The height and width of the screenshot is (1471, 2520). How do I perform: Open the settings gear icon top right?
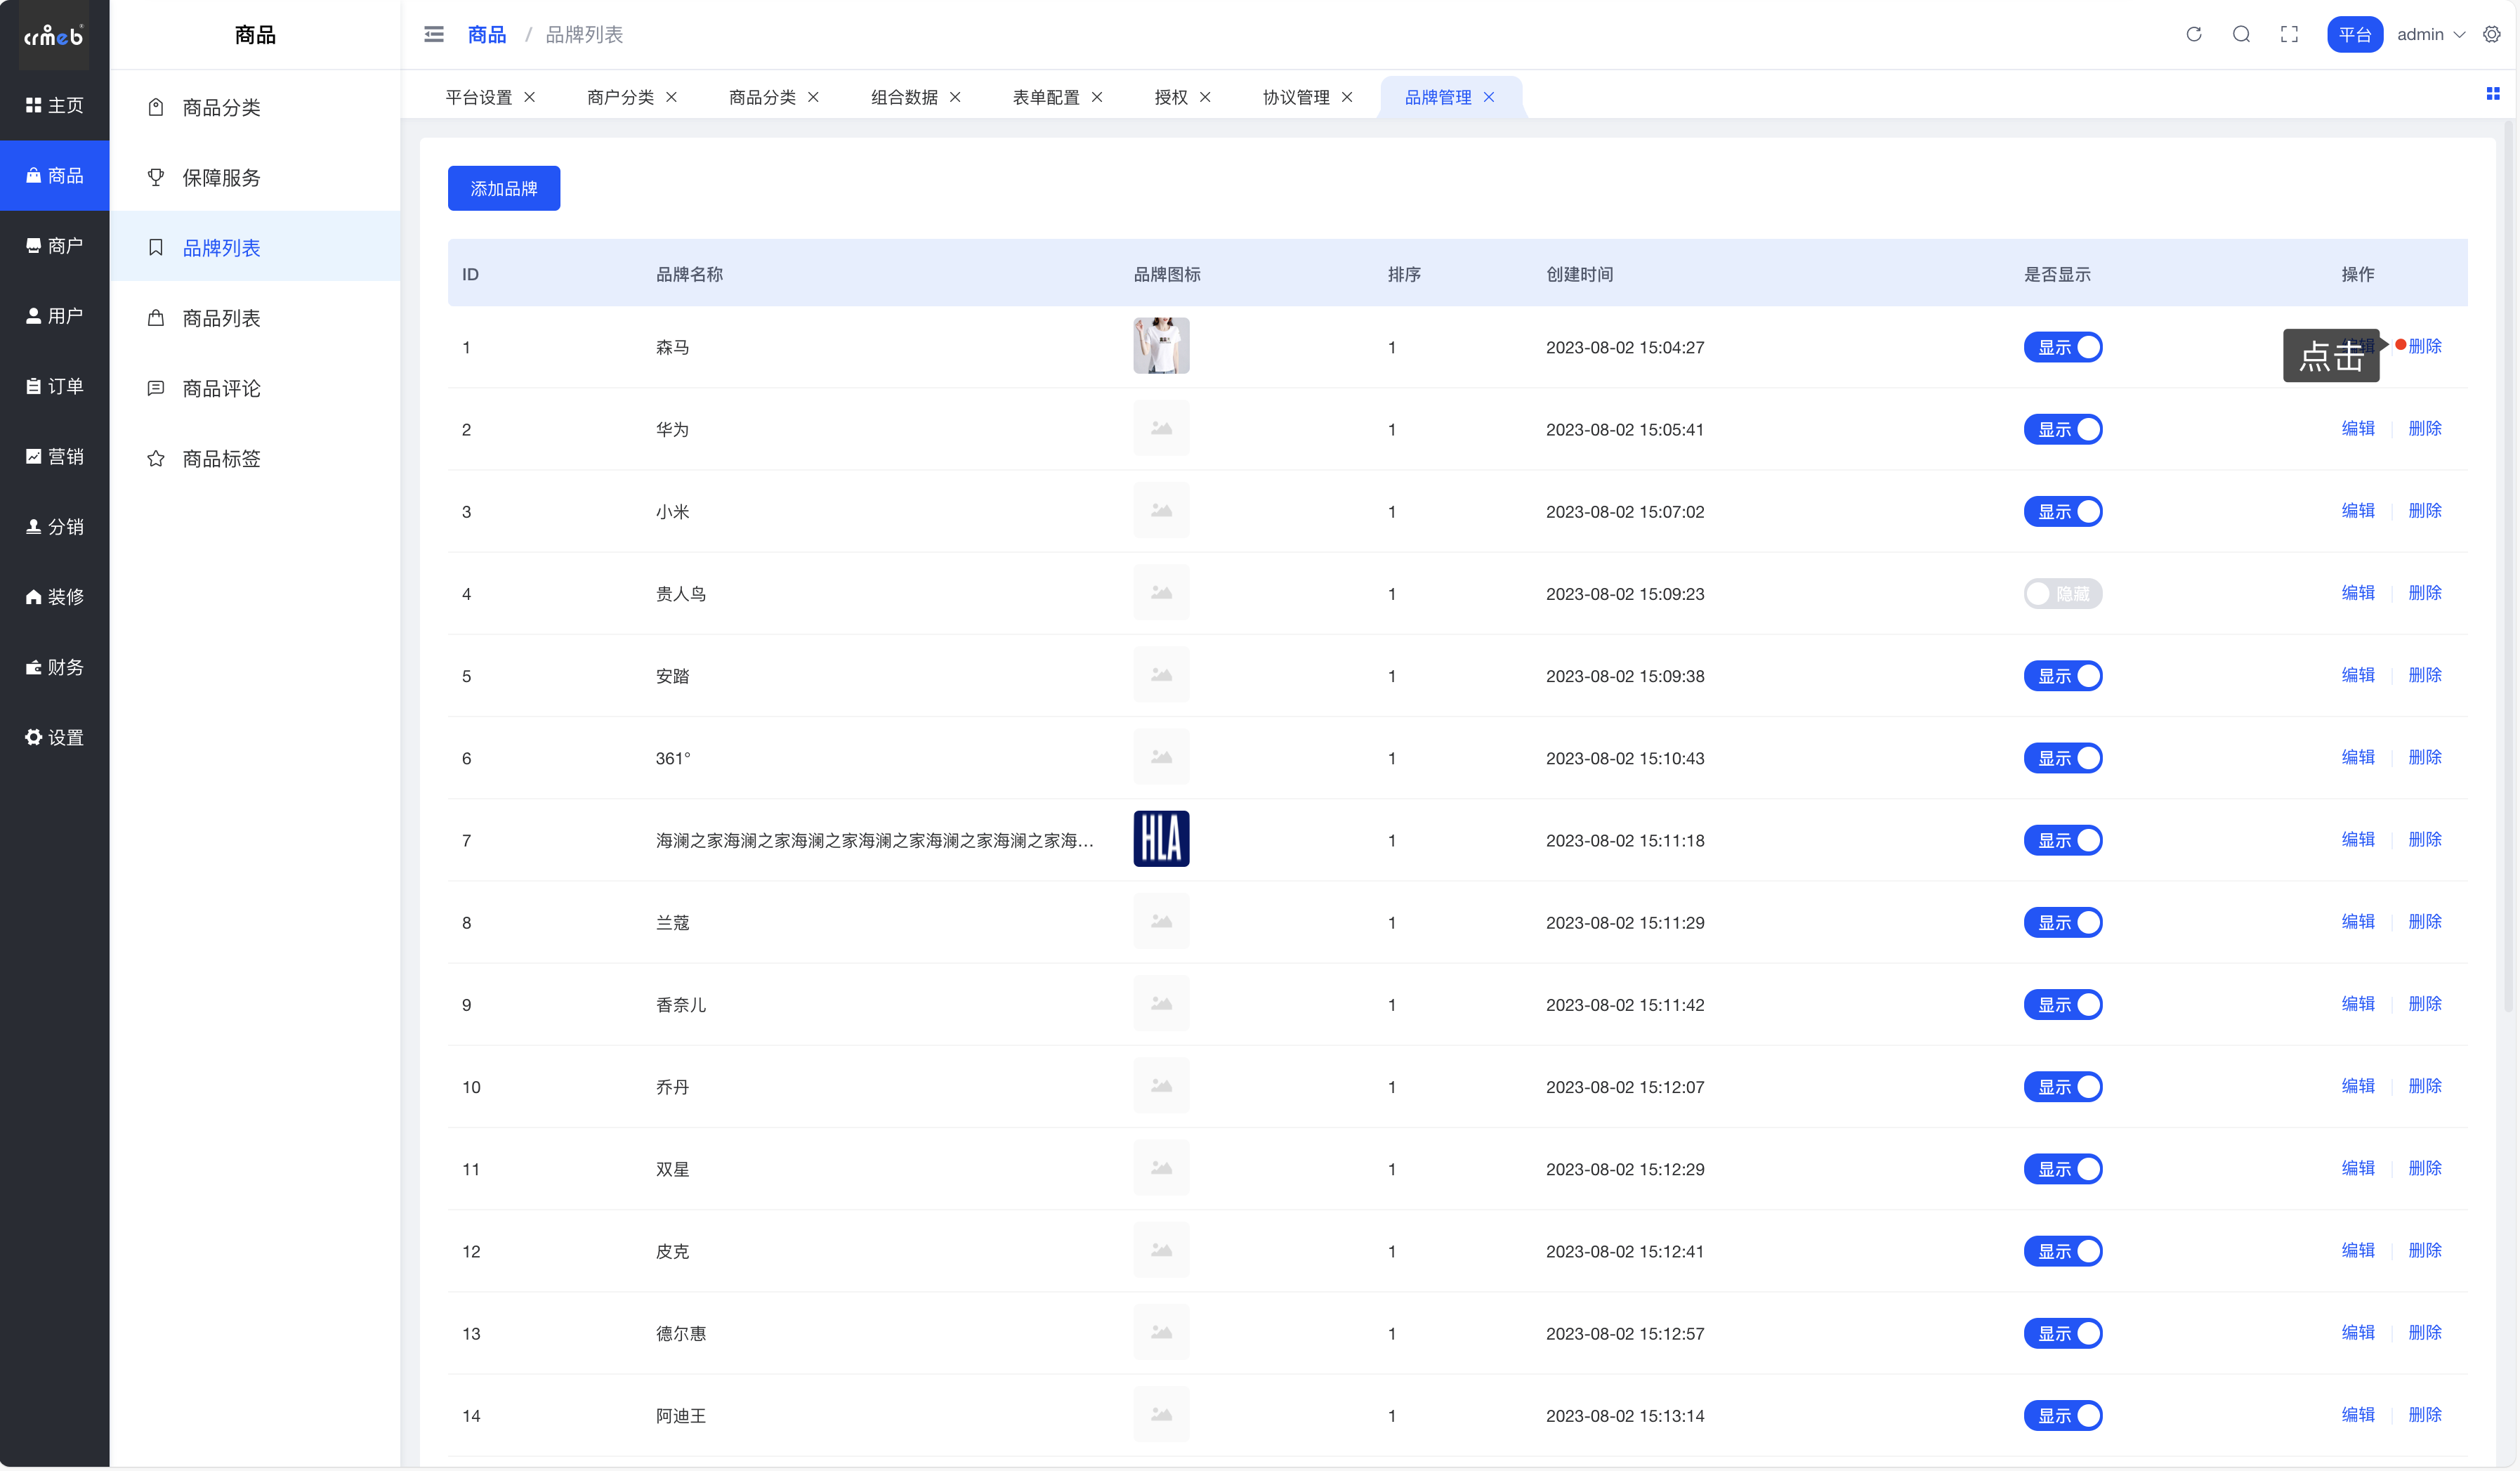click(2491, 34)
